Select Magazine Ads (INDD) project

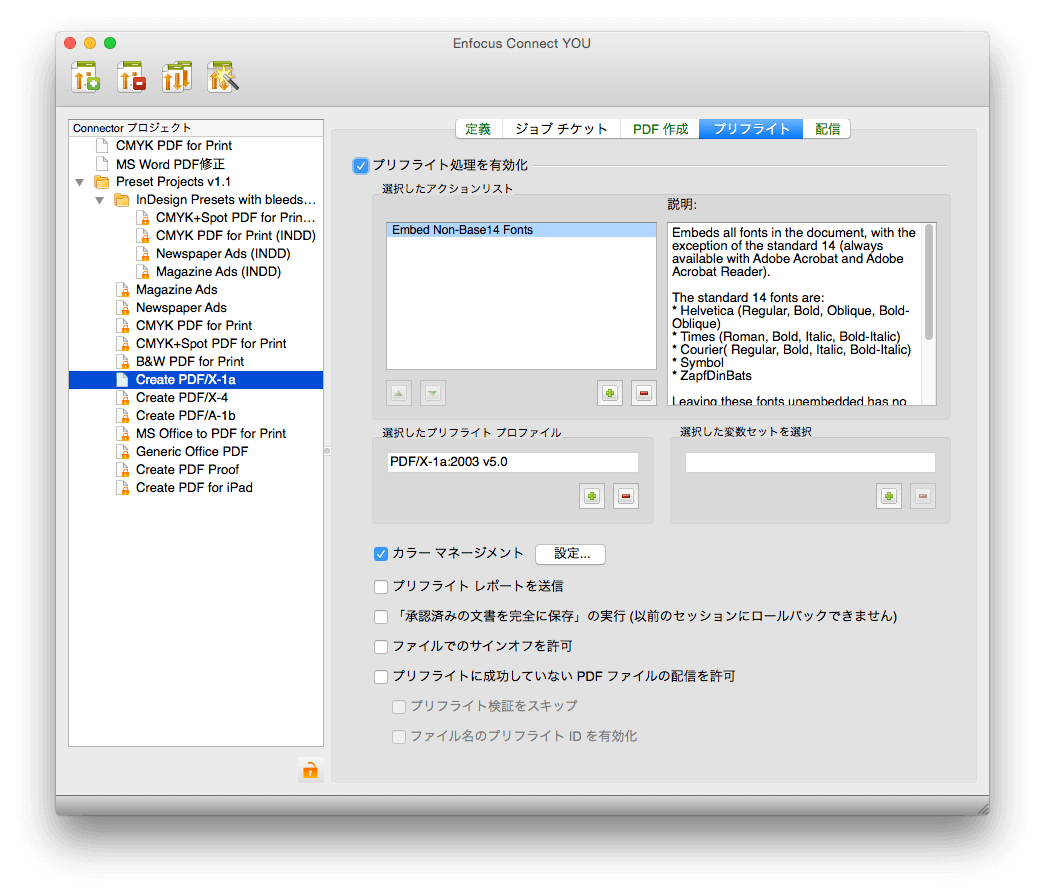[x=219, y=271]
